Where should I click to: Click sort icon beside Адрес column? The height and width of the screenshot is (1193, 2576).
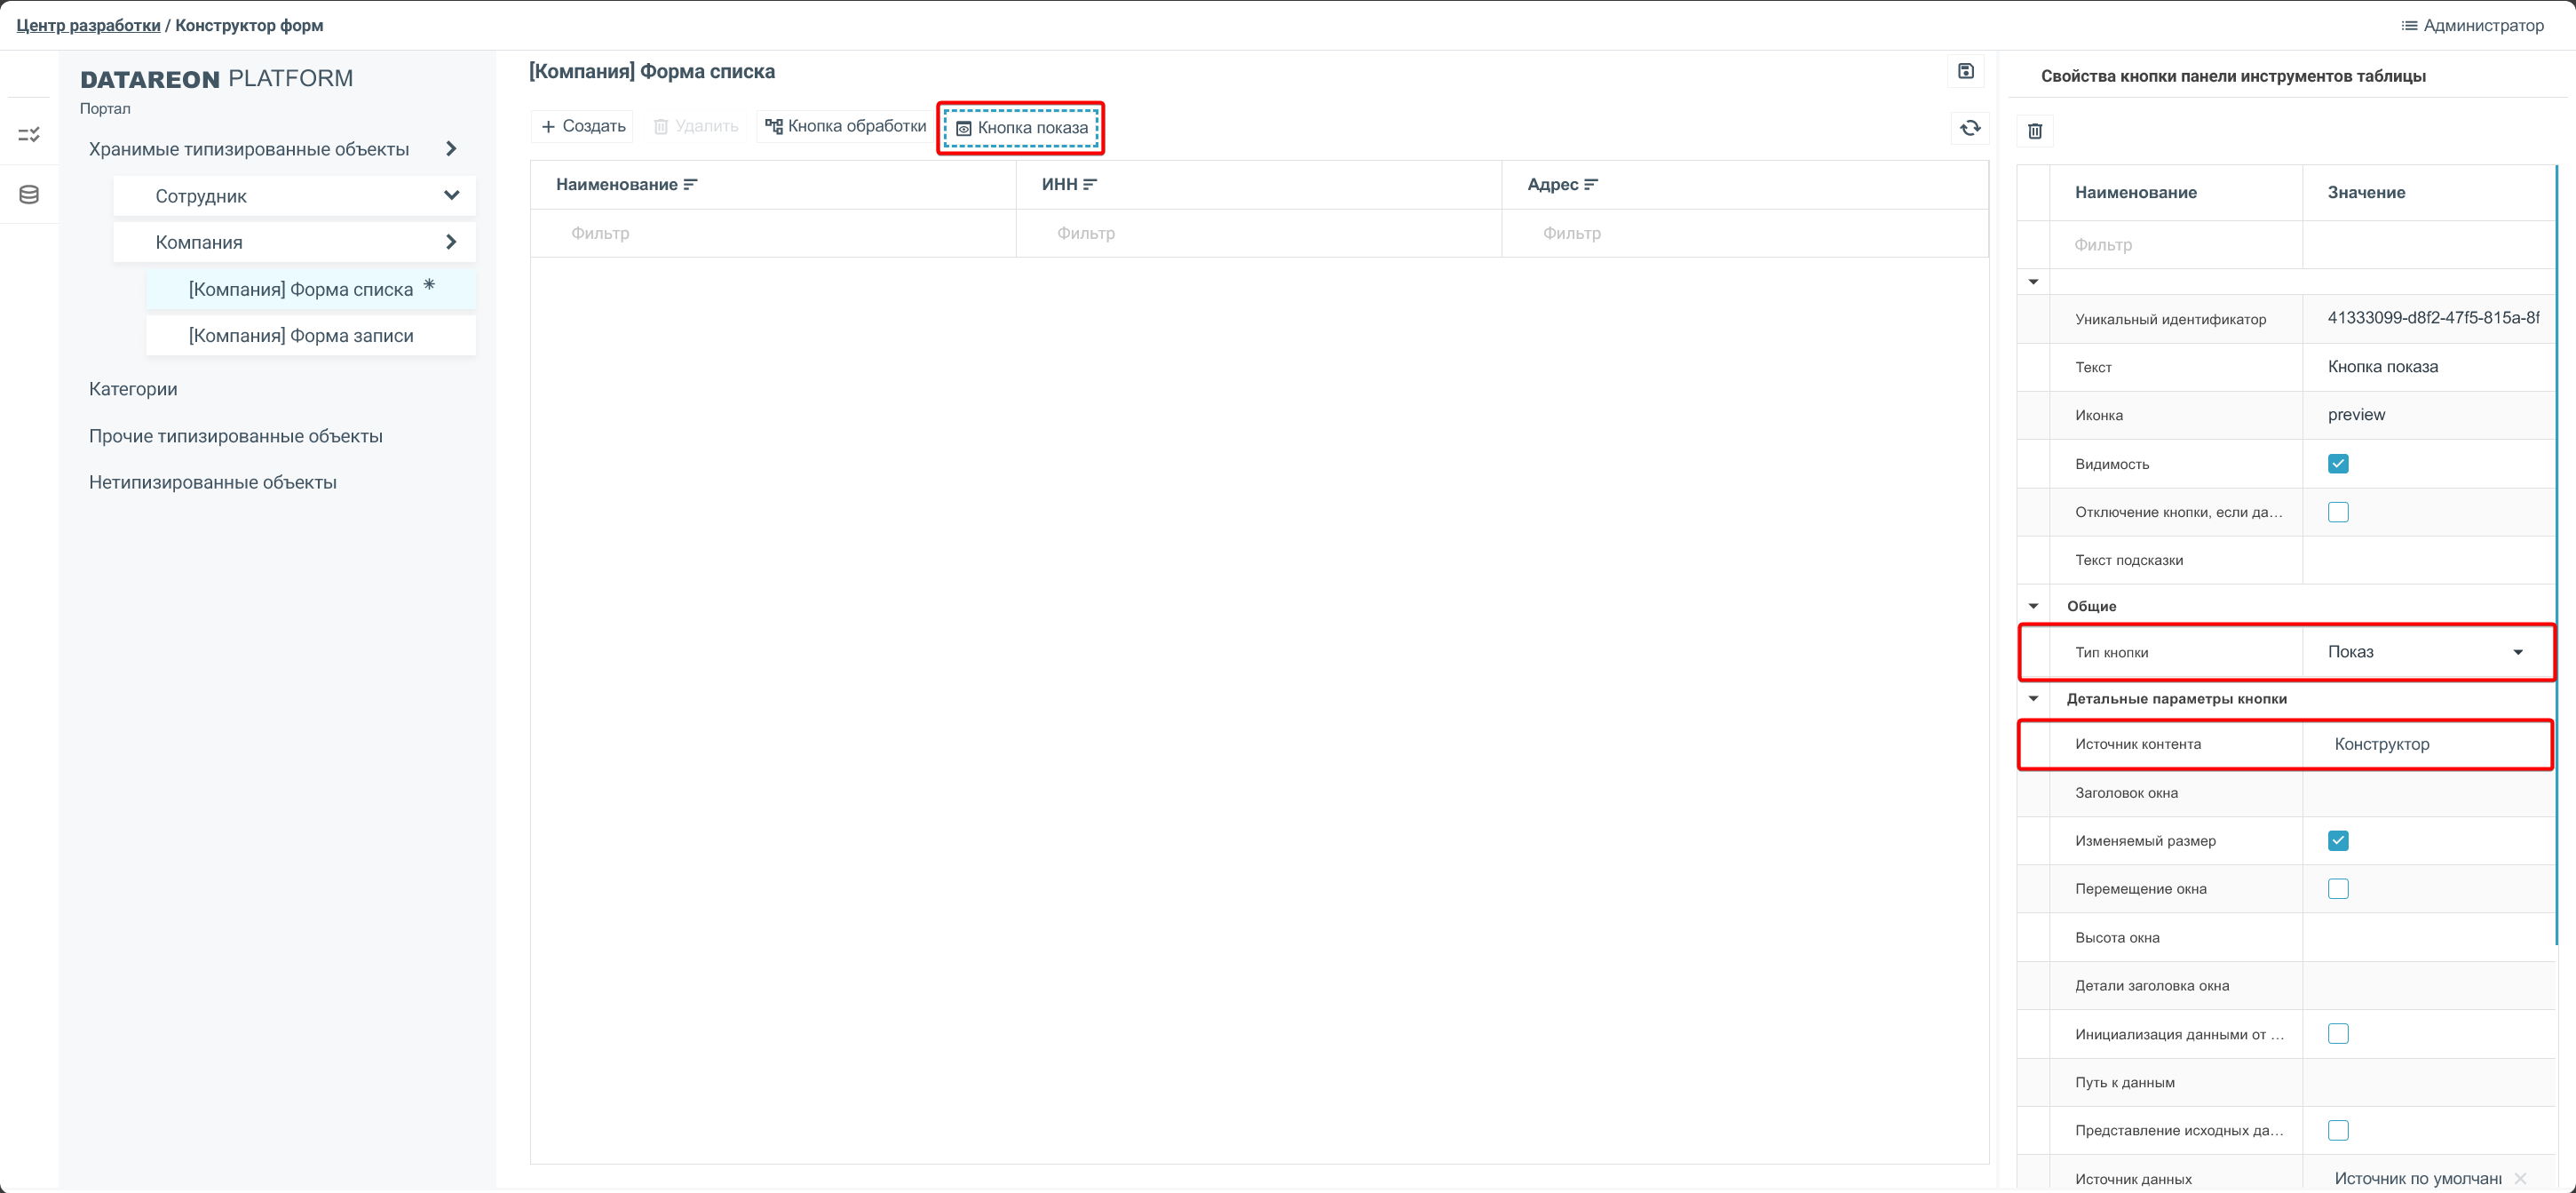1591,185
